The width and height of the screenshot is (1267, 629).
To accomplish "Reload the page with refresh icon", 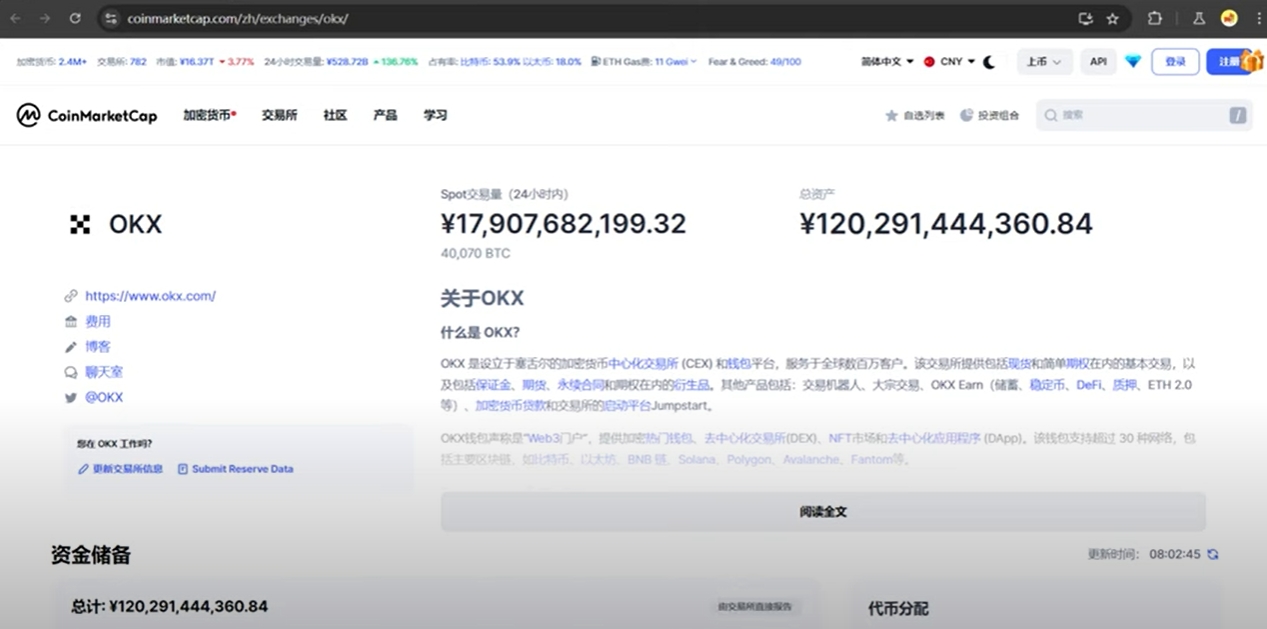I will (75, 18).
